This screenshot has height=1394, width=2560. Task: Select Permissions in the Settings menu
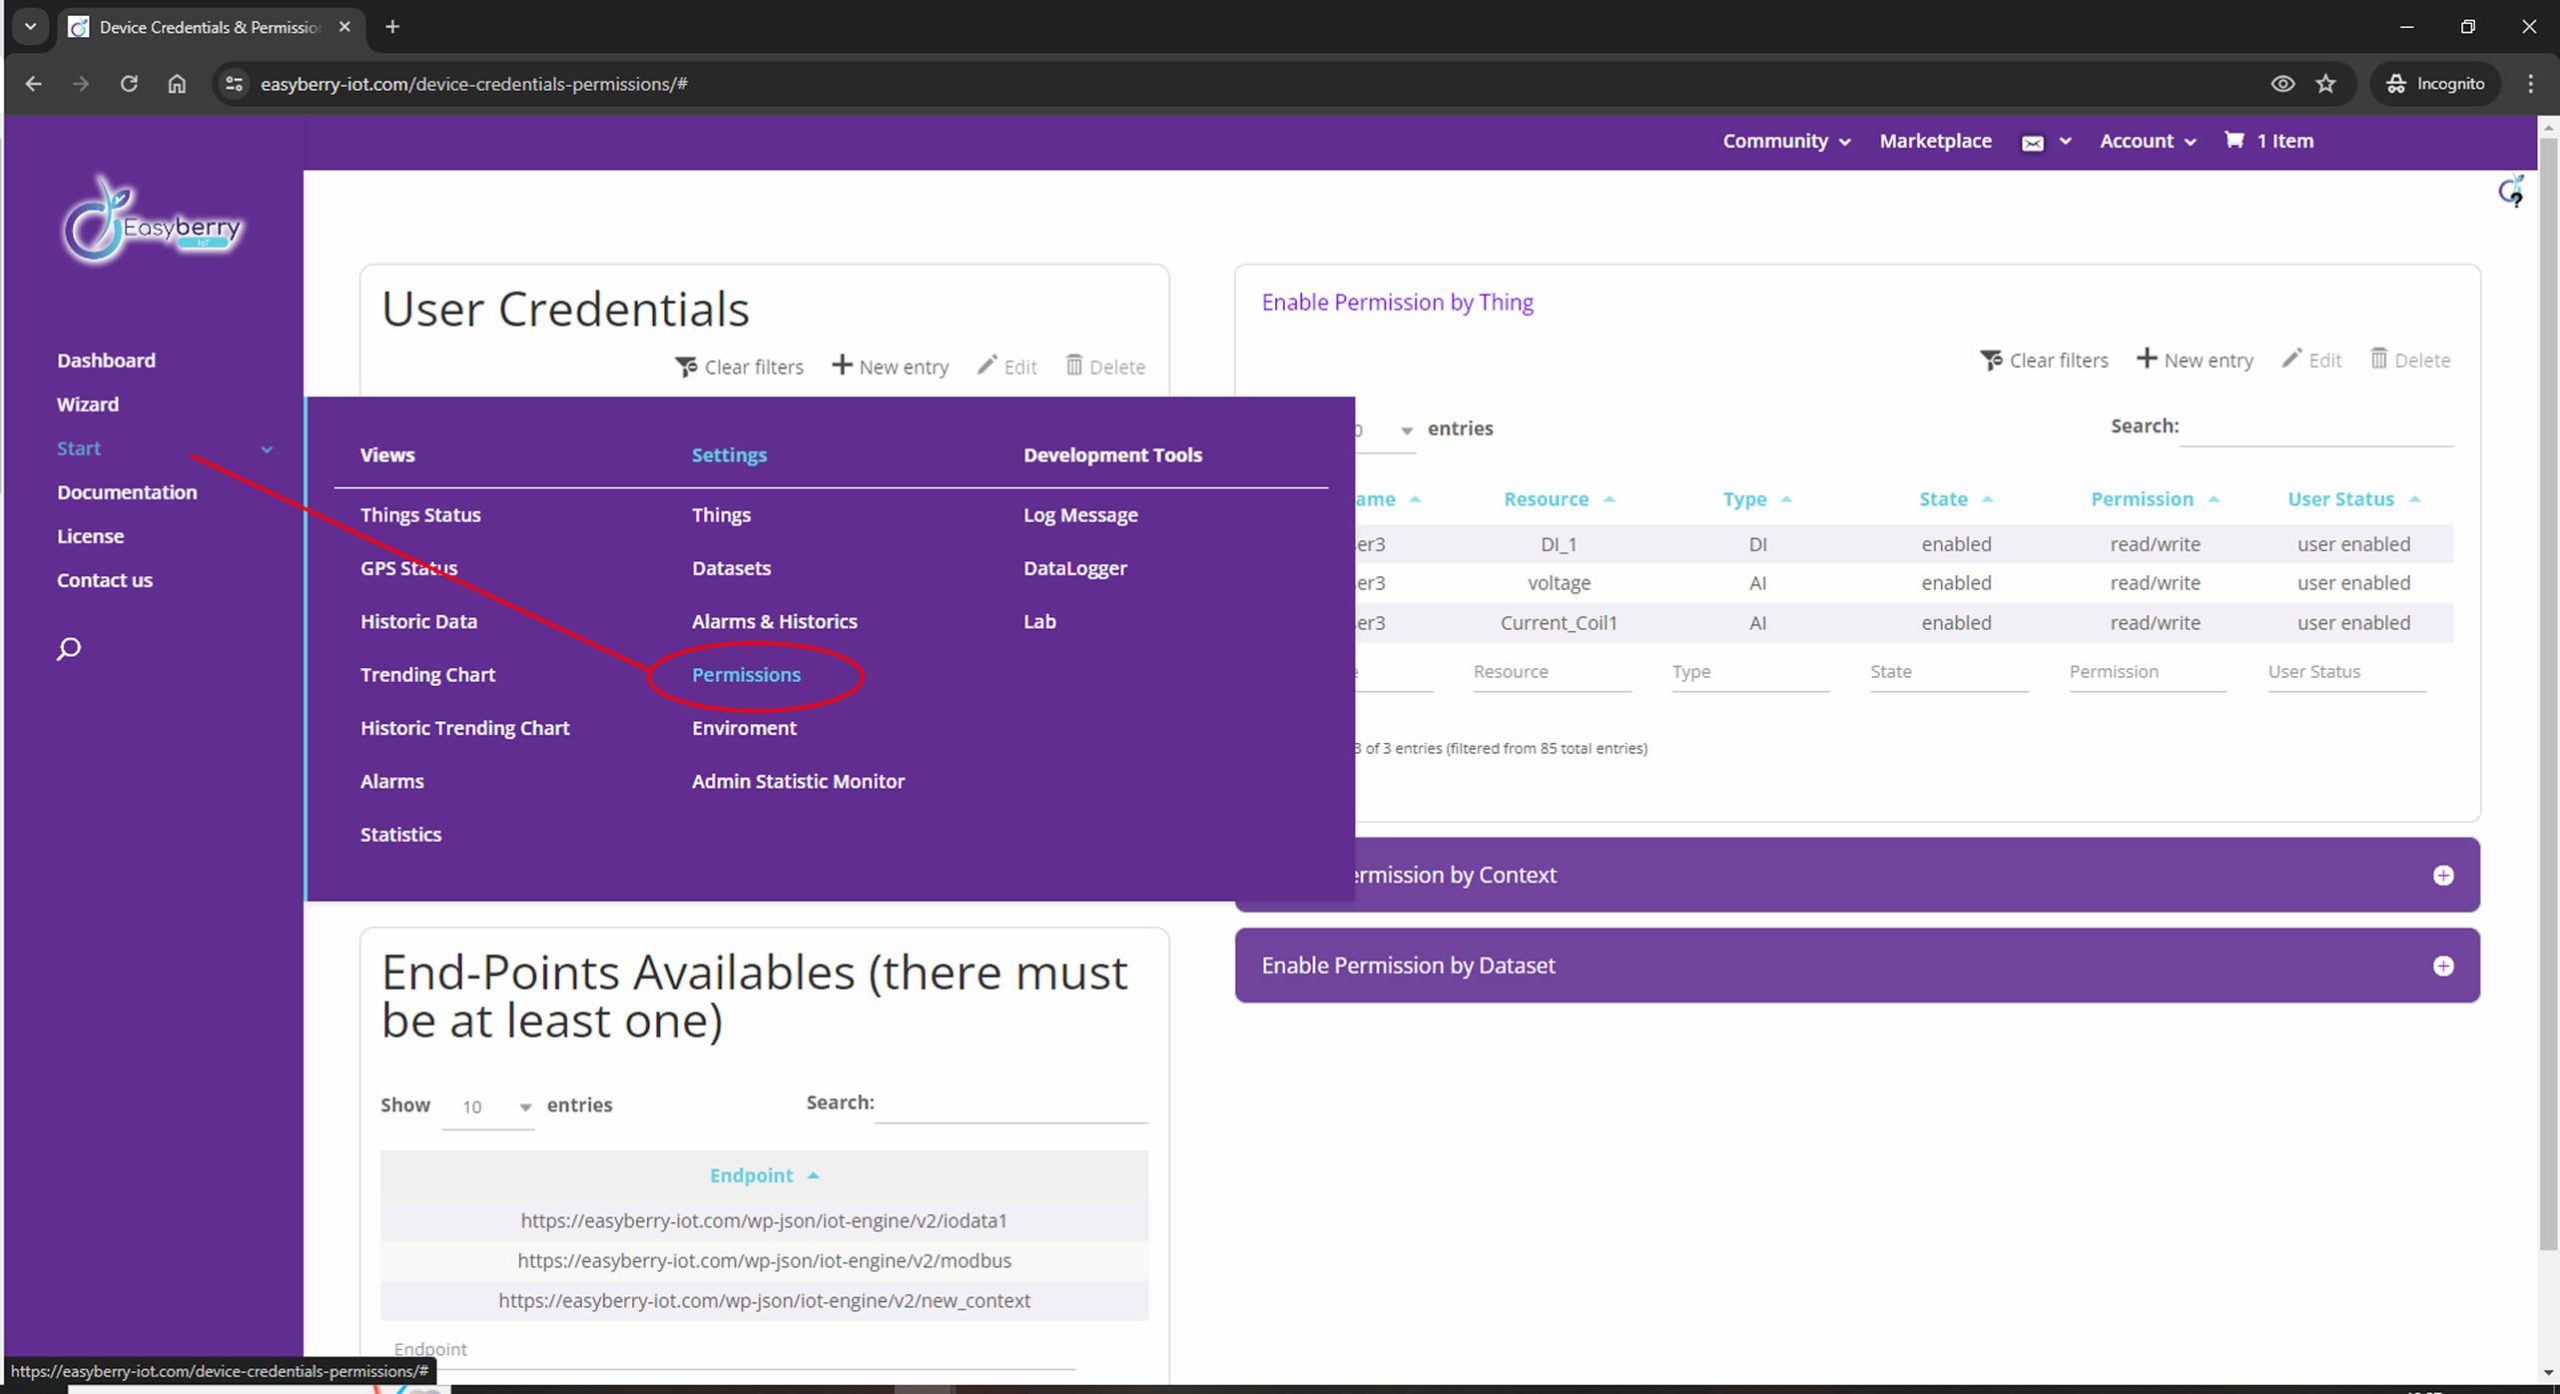(746, 675)
